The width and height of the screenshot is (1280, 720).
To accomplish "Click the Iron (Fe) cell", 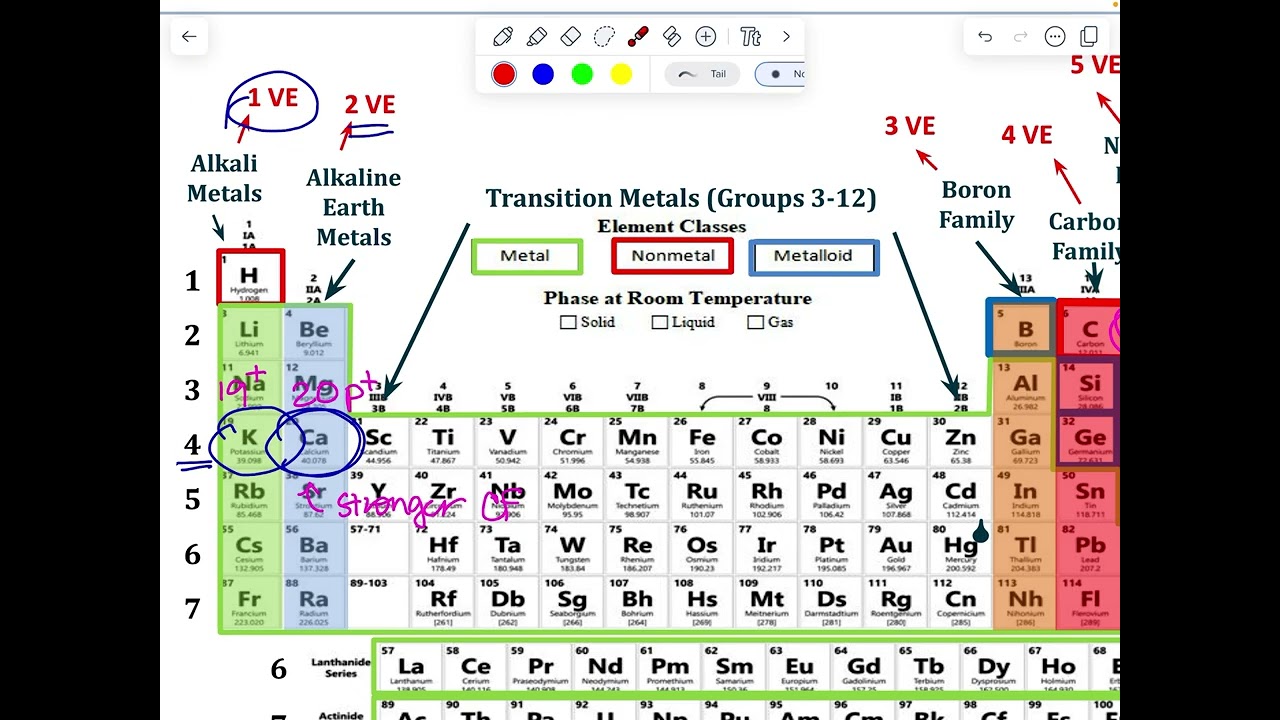I will [702, 442].
